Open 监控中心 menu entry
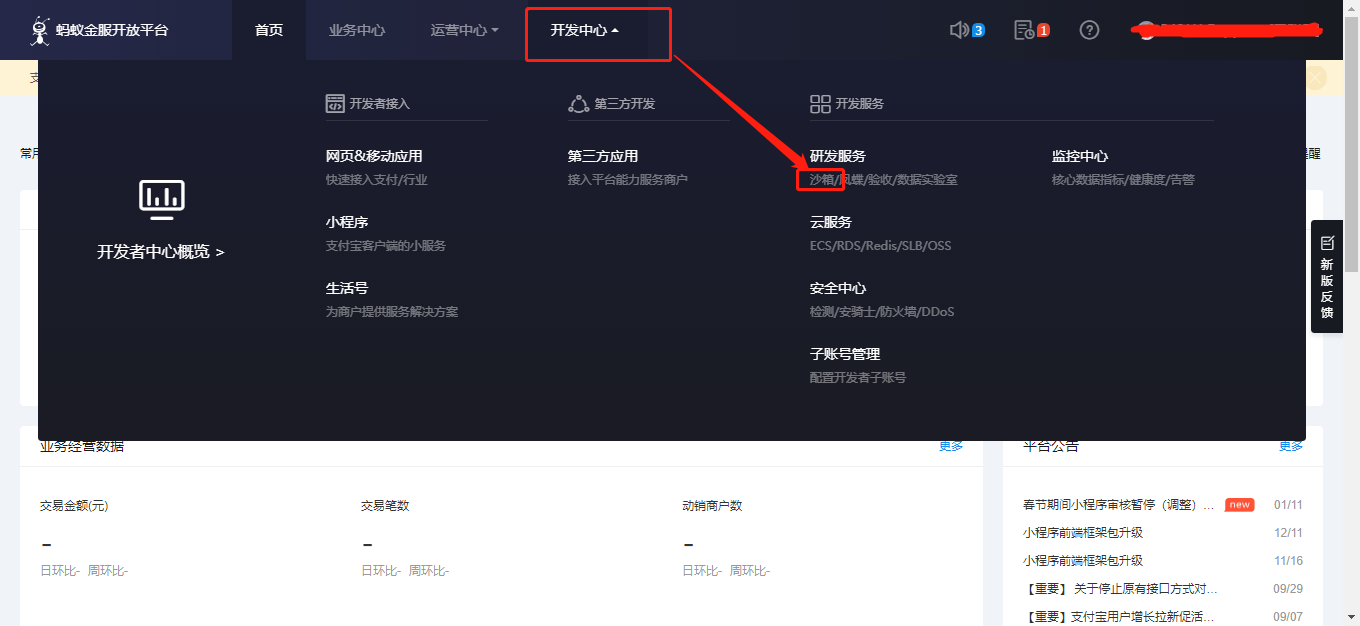The height and width of the screenshot is (626, 1360). click(x=1080, y=156)
